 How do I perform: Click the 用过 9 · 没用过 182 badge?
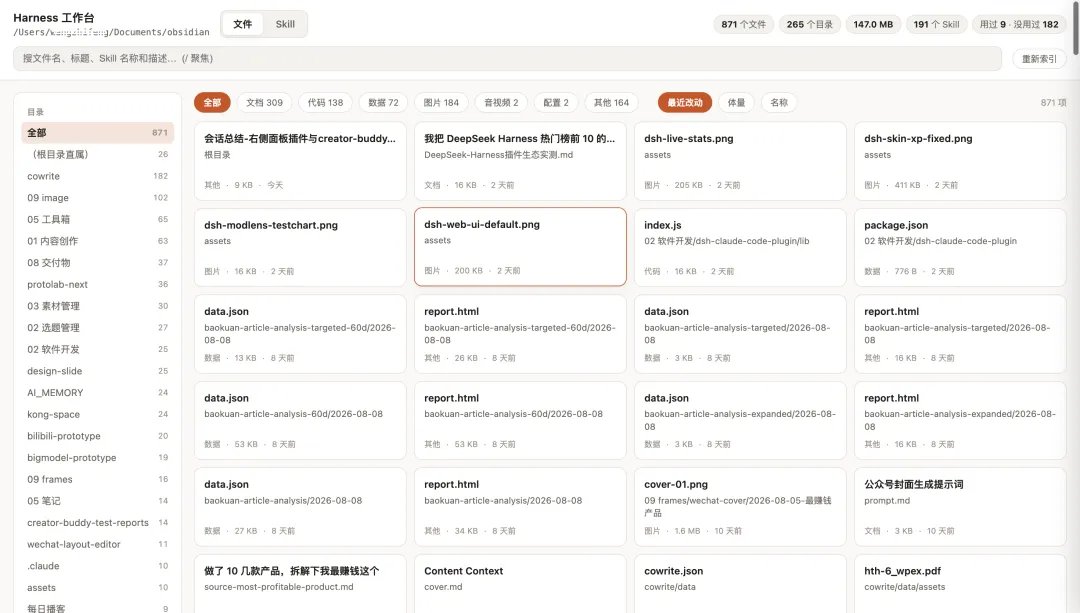tap(1019, 24)
